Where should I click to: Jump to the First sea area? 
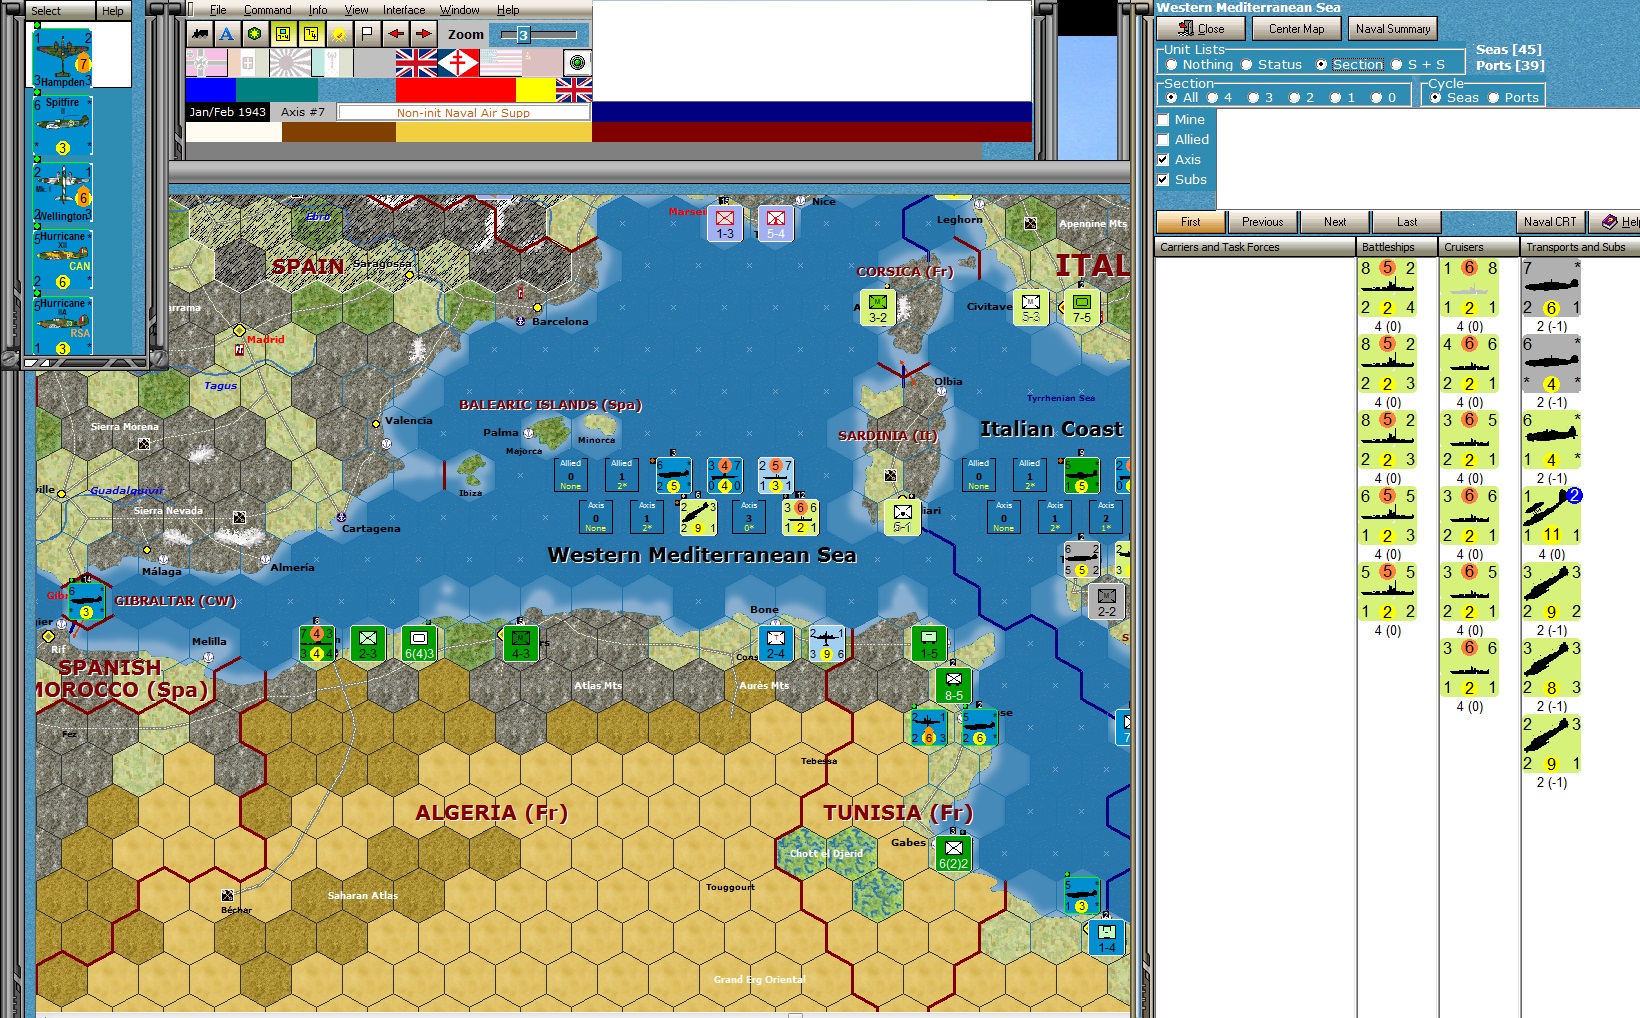click(1191, 222)
